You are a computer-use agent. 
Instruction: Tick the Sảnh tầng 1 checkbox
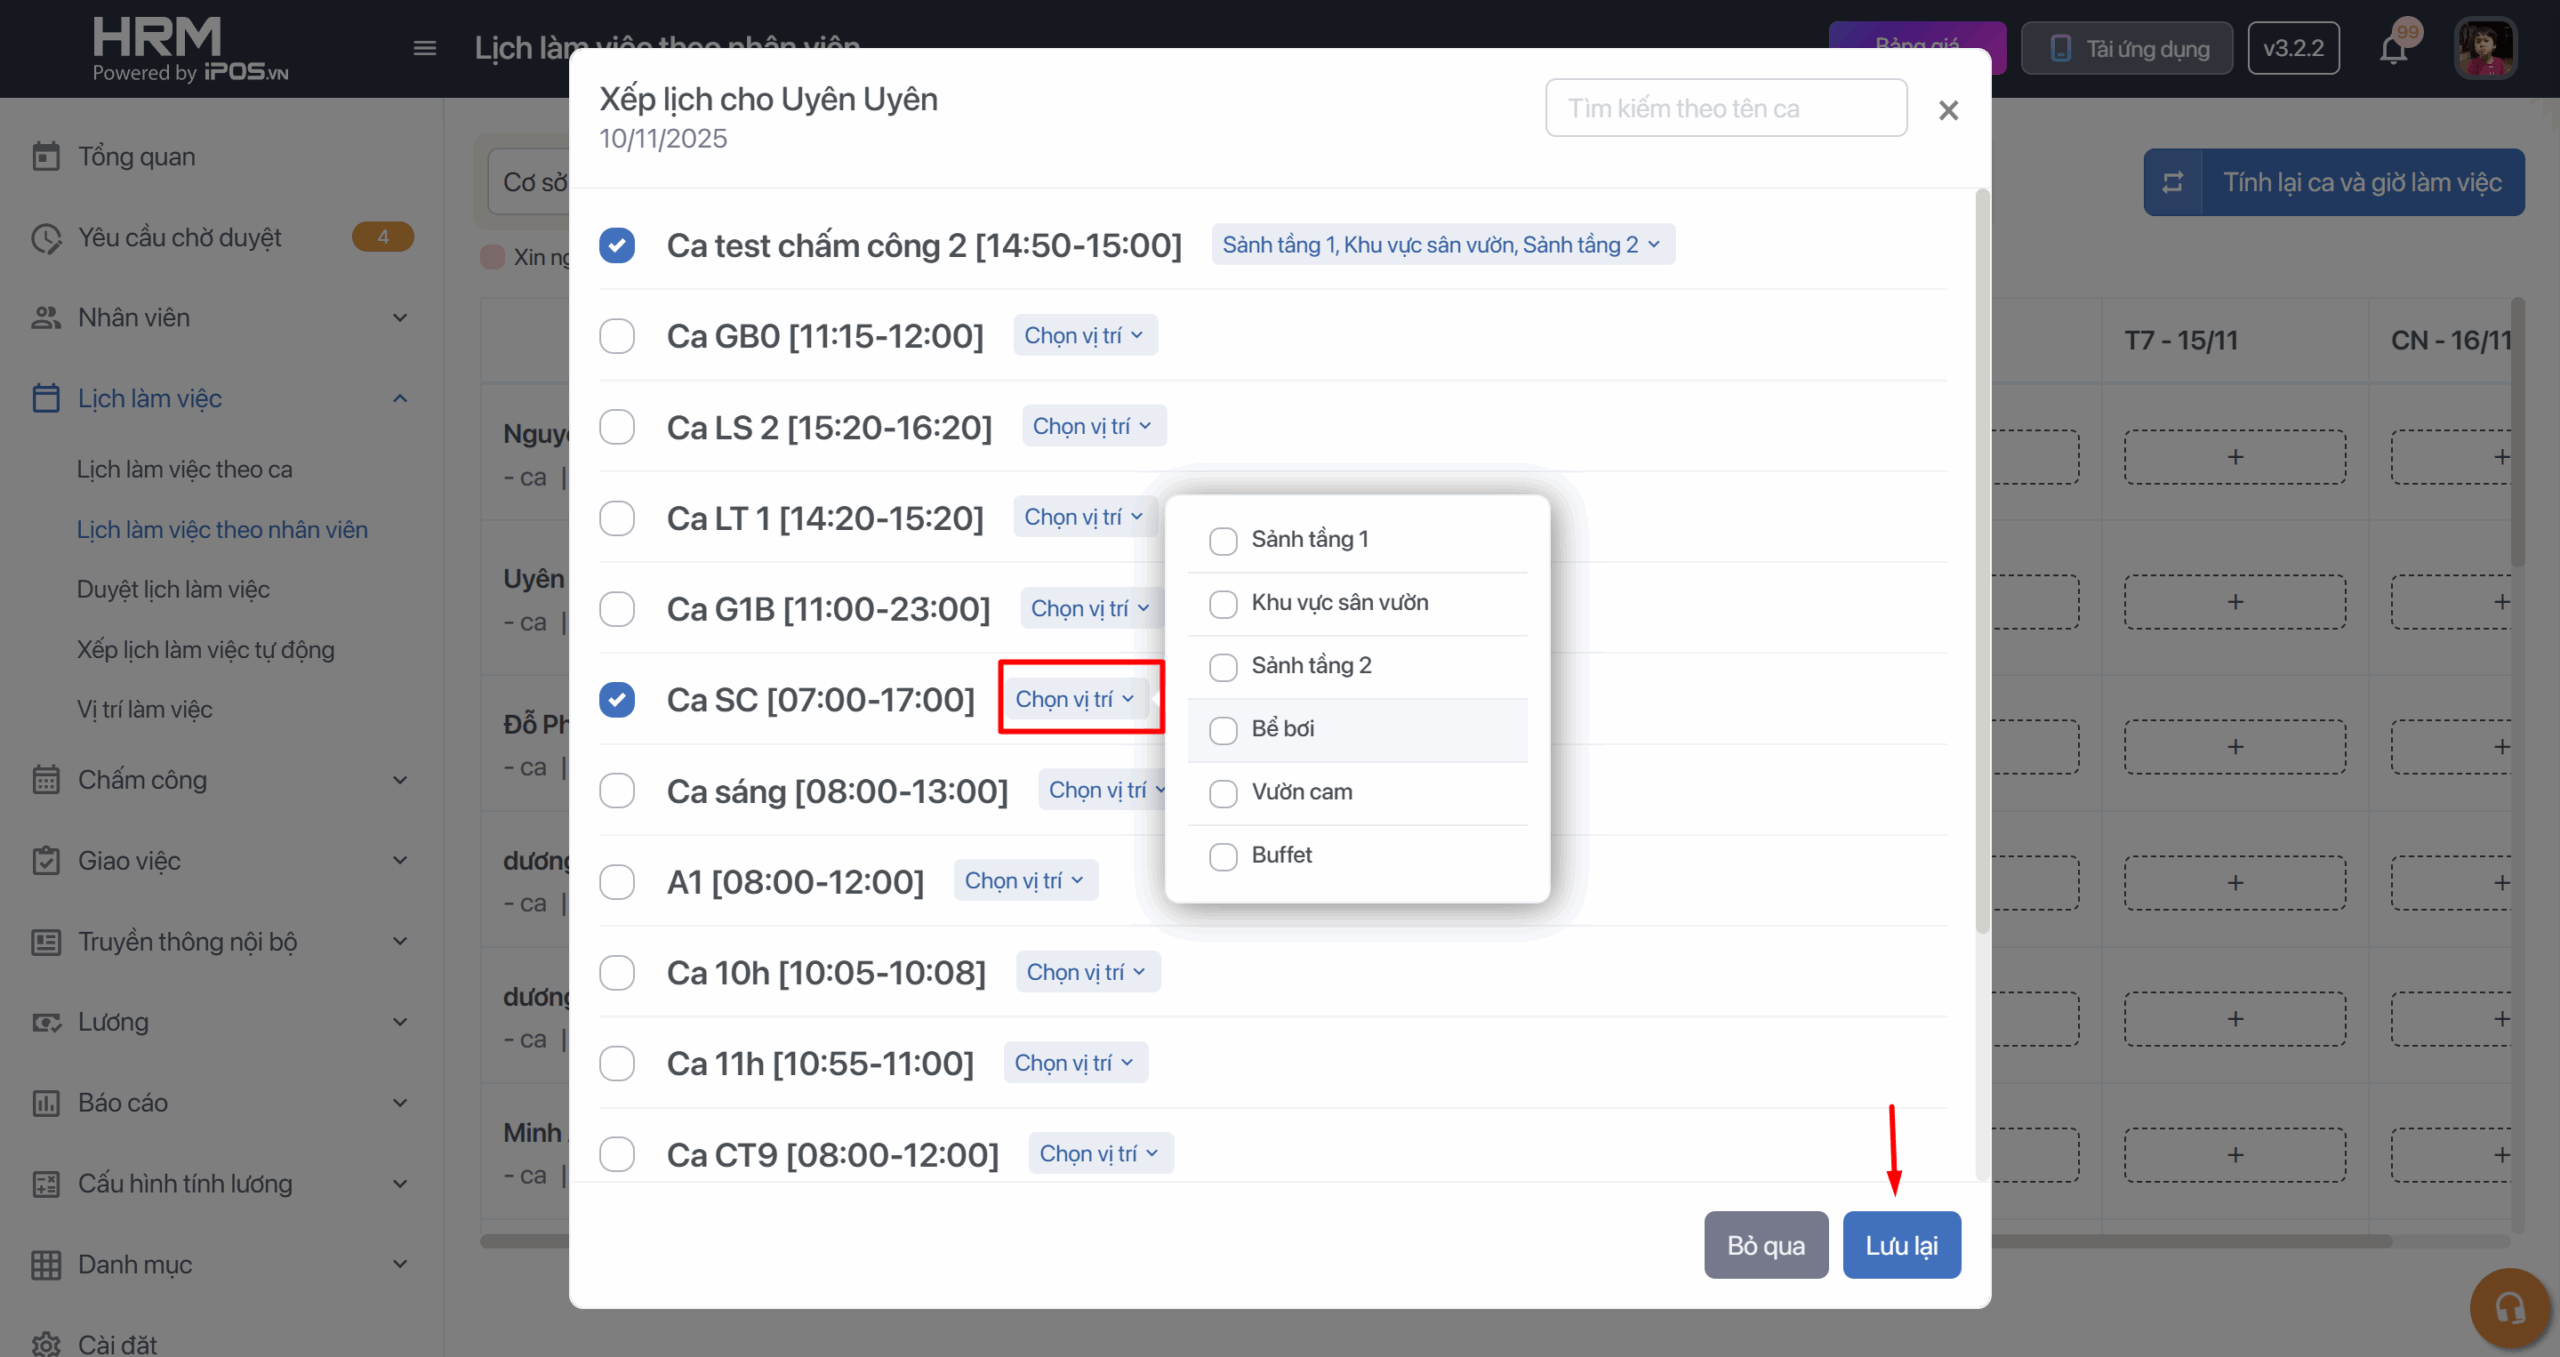[1223, 541]
